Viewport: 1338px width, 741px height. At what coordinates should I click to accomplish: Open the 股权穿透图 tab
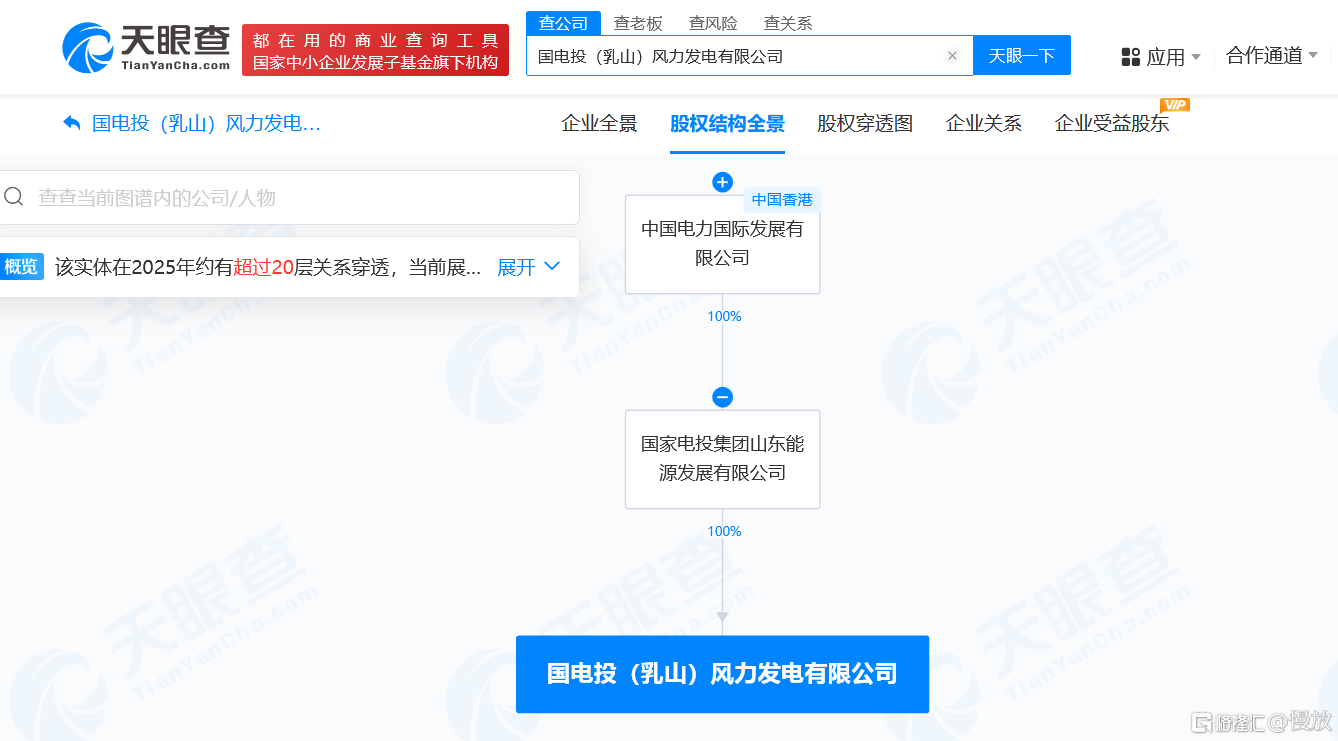pos(865,124)
